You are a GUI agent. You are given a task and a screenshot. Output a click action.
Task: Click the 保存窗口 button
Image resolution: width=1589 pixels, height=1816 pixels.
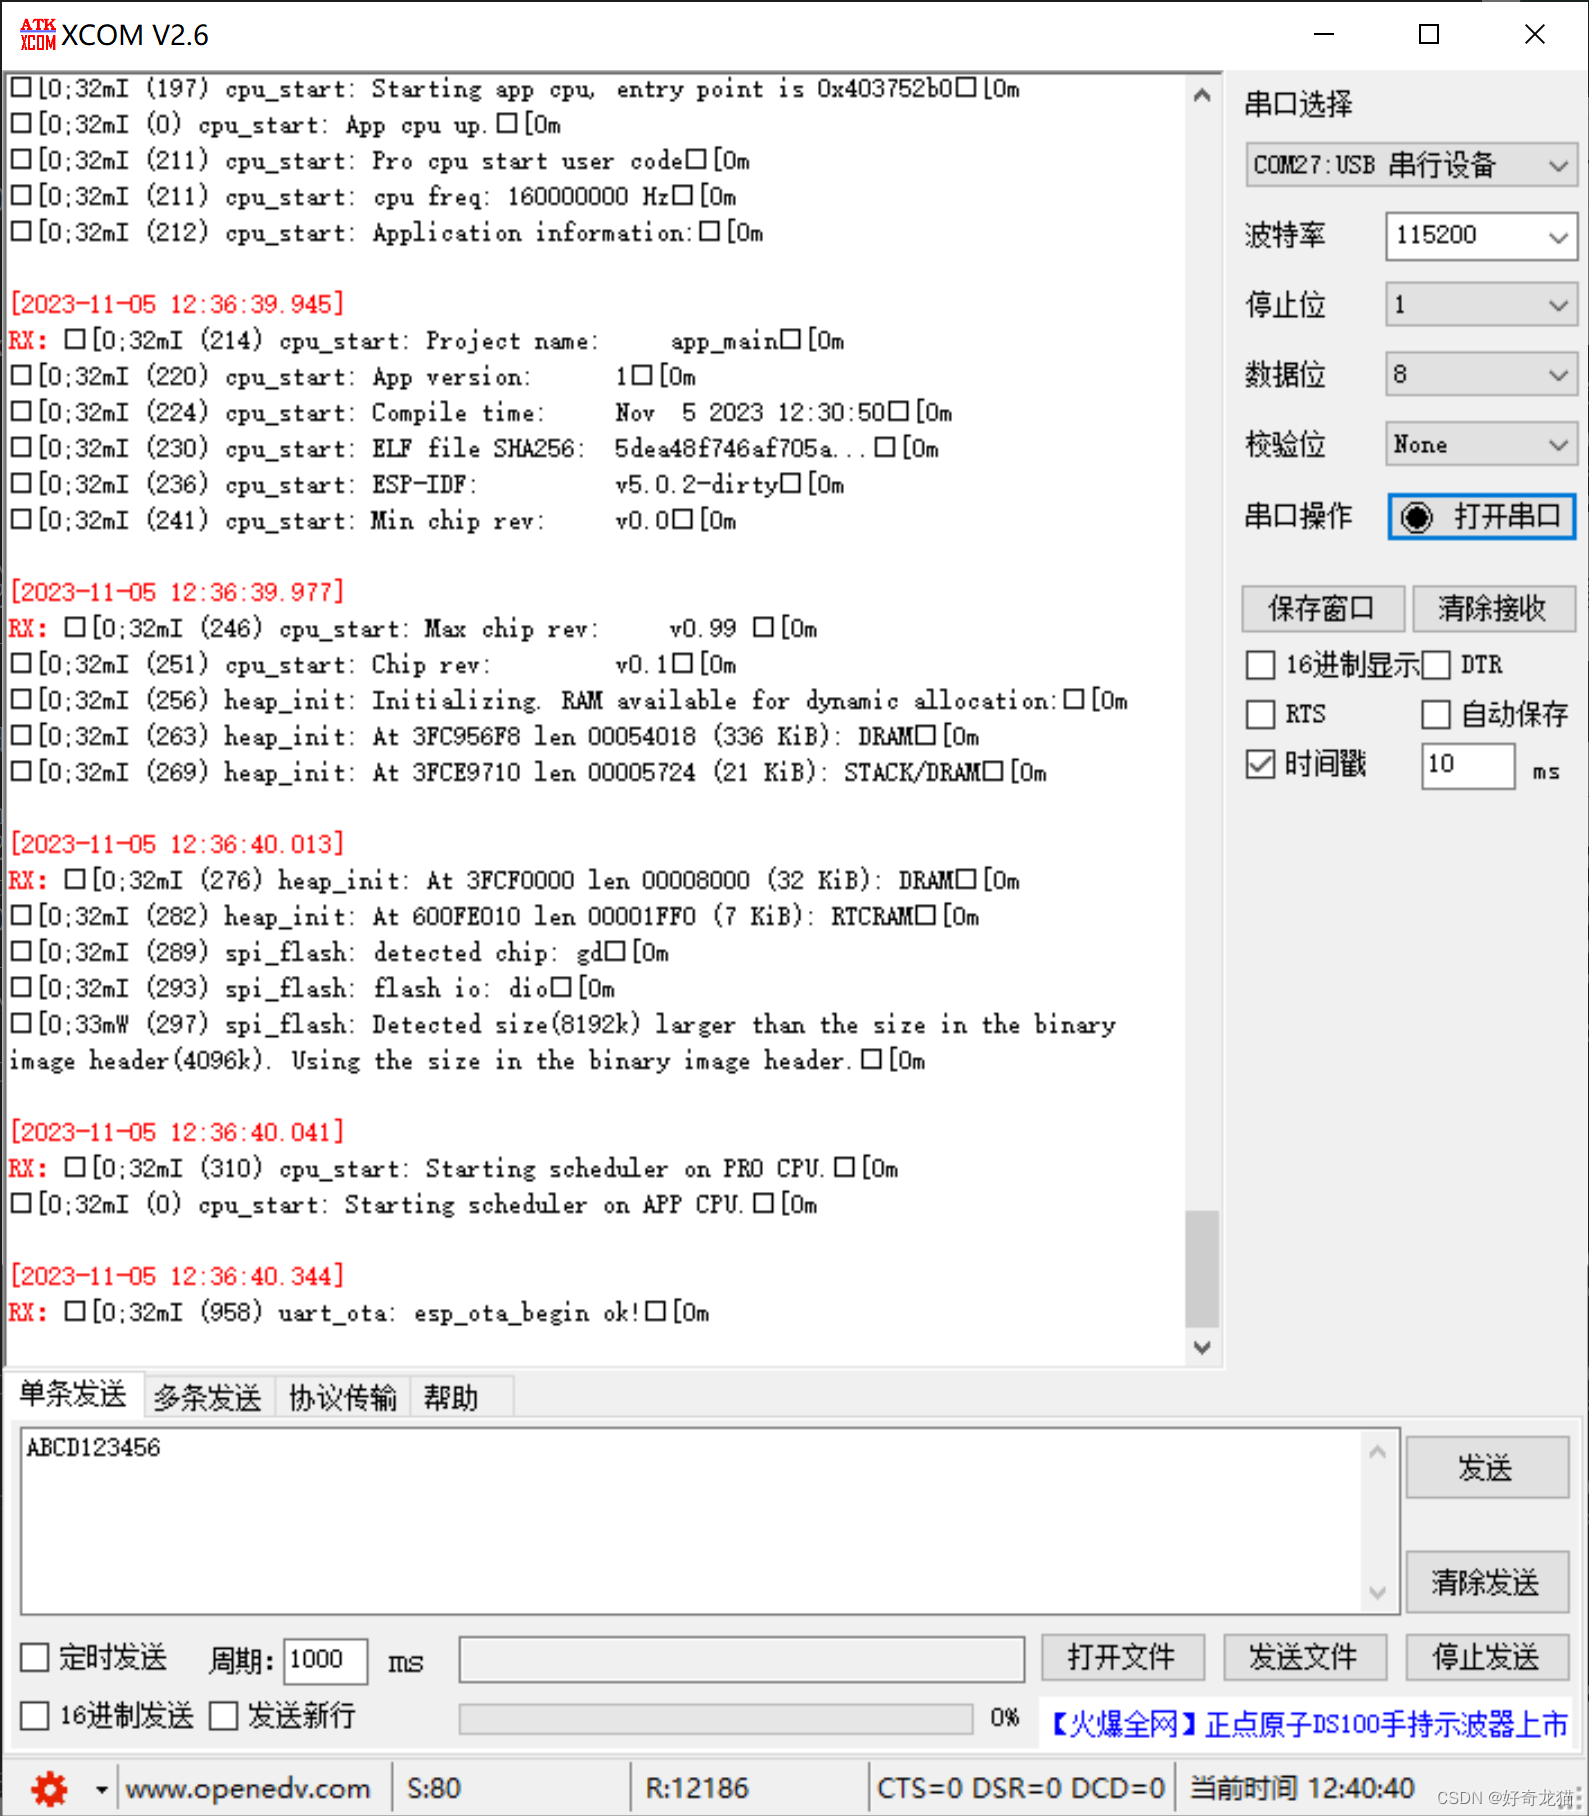(1322, 609)
